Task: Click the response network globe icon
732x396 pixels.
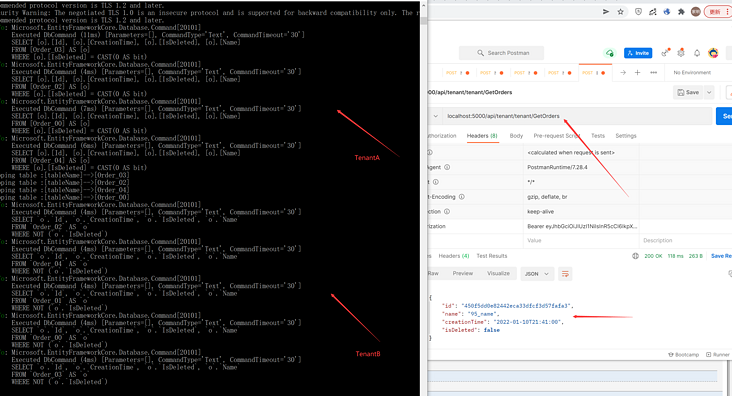Action: pyautogui.click(x=635, y=256)
